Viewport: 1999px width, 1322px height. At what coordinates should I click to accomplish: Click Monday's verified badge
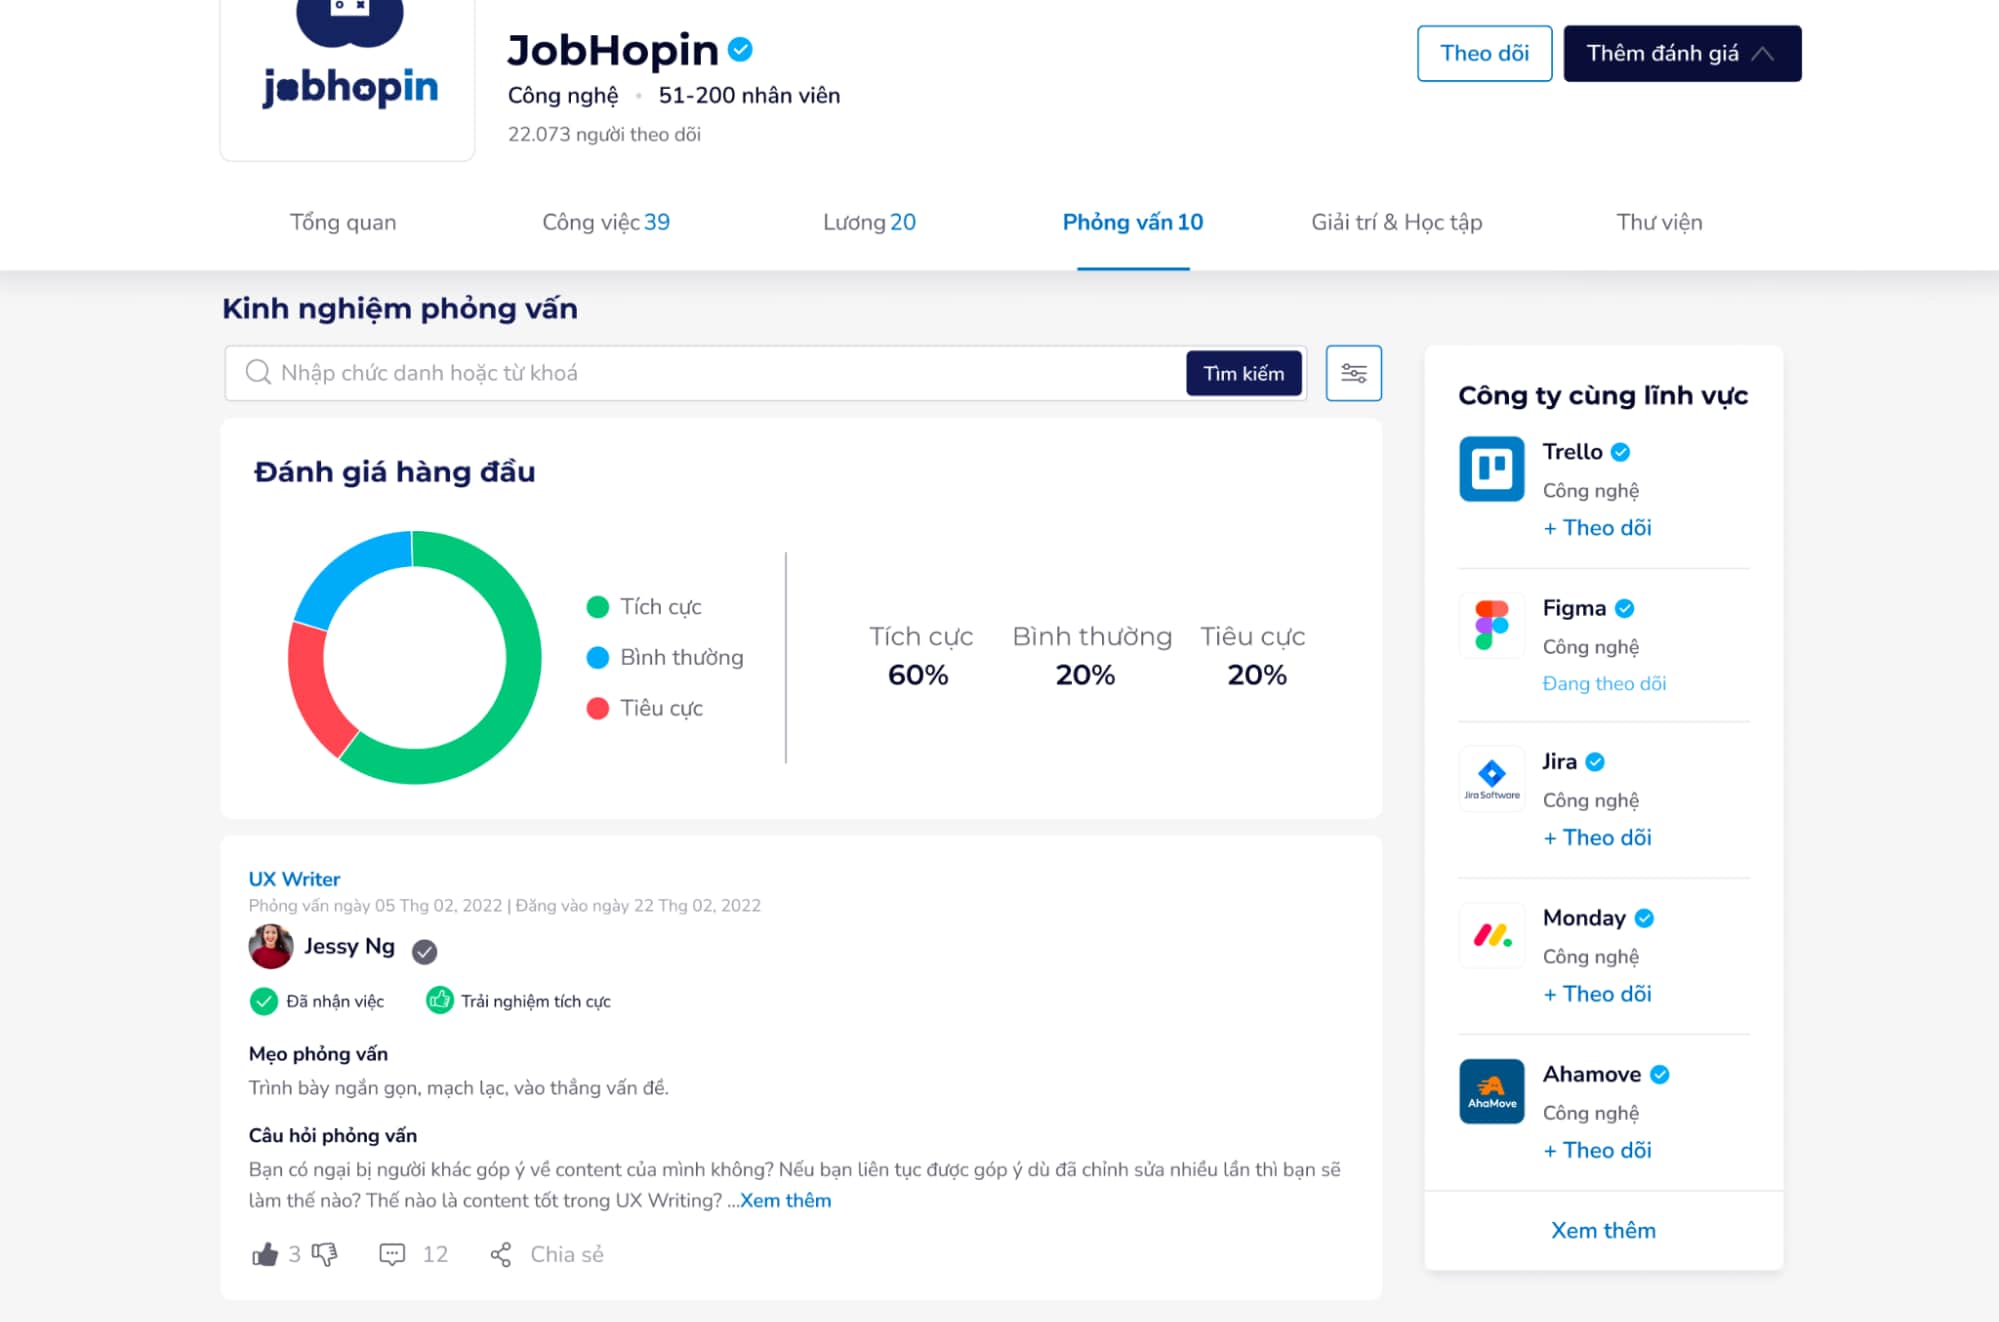click(x=1644, y=918)
